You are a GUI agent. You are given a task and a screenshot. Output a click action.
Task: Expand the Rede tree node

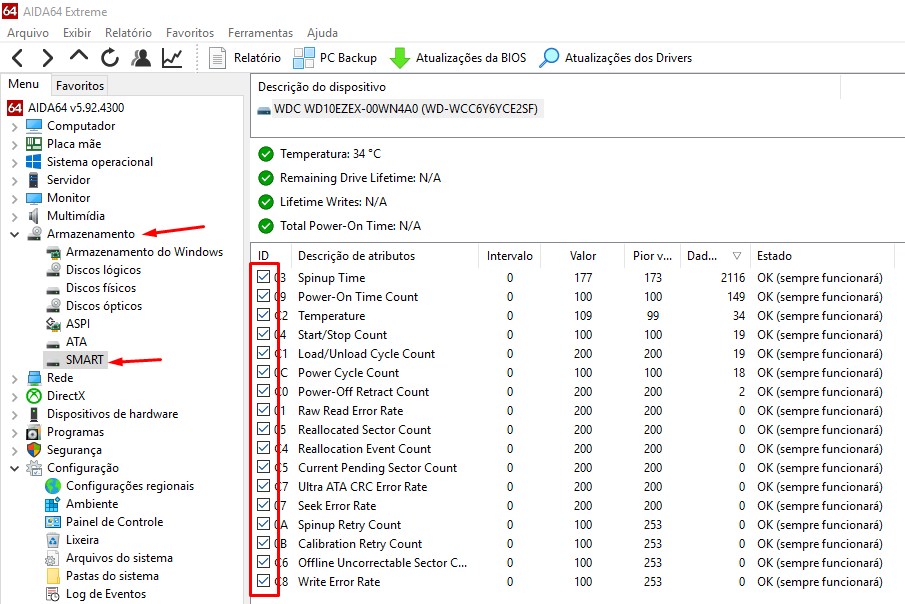coord(15,378)
